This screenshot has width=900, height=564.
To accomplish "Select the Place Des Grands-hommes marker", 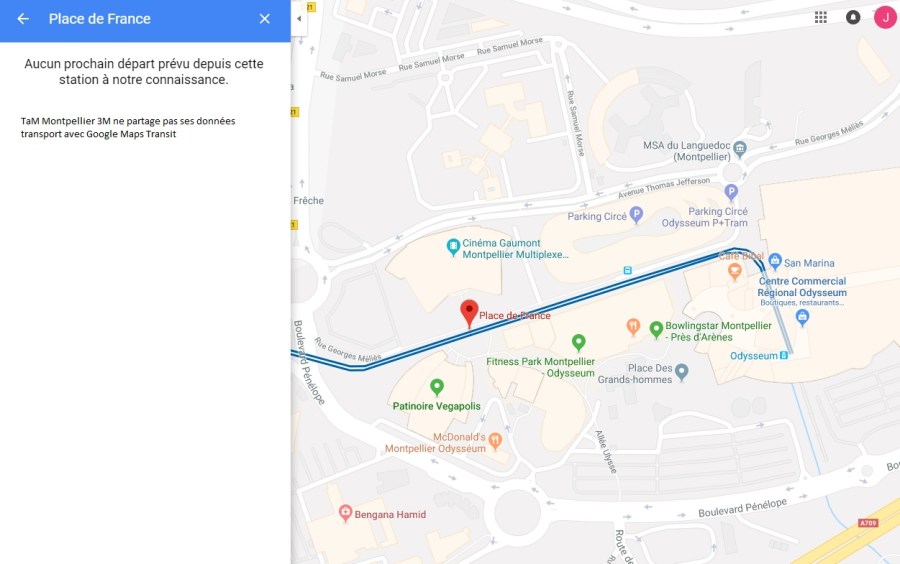I will (681, 372).
